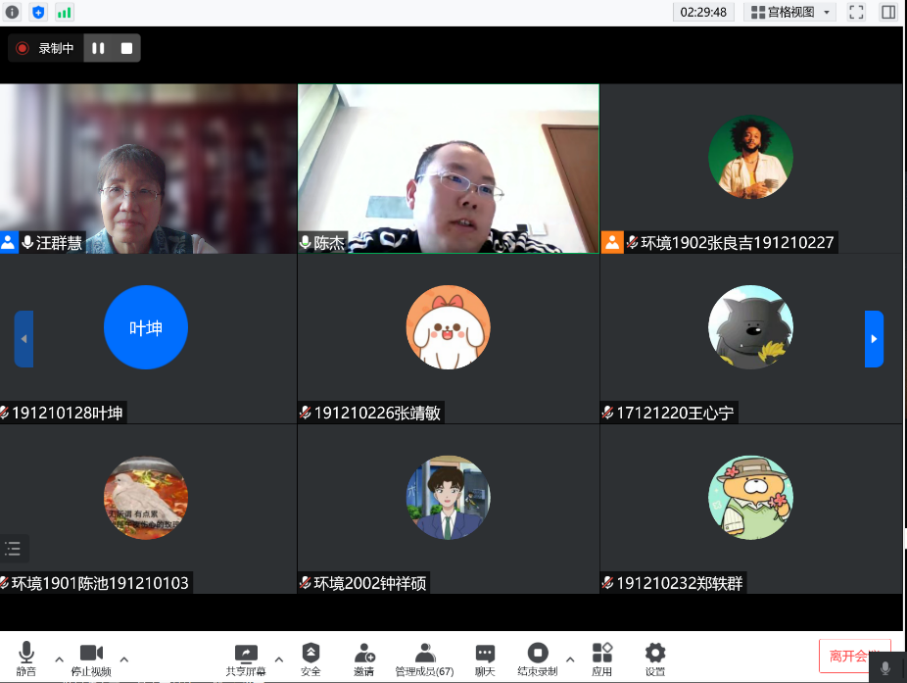Open the meeting info icon
Viewport: 907px width, 683px height.
pyautogui.click(x=12, y=12)
